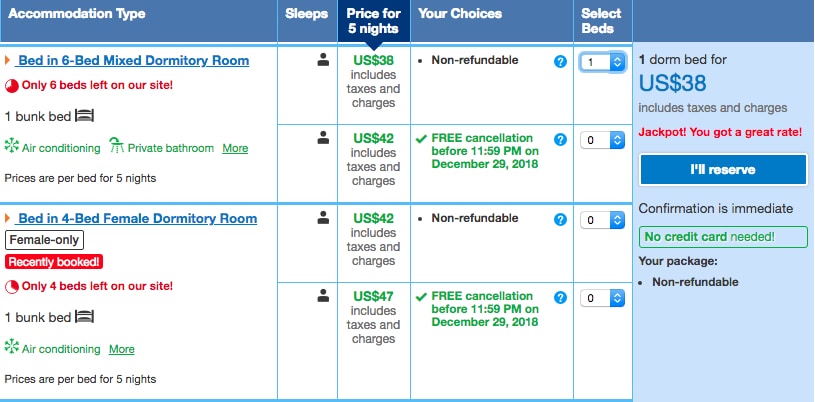Show more amenities for the female dormitory
This screenshot has width=815, height=402.
121,349
